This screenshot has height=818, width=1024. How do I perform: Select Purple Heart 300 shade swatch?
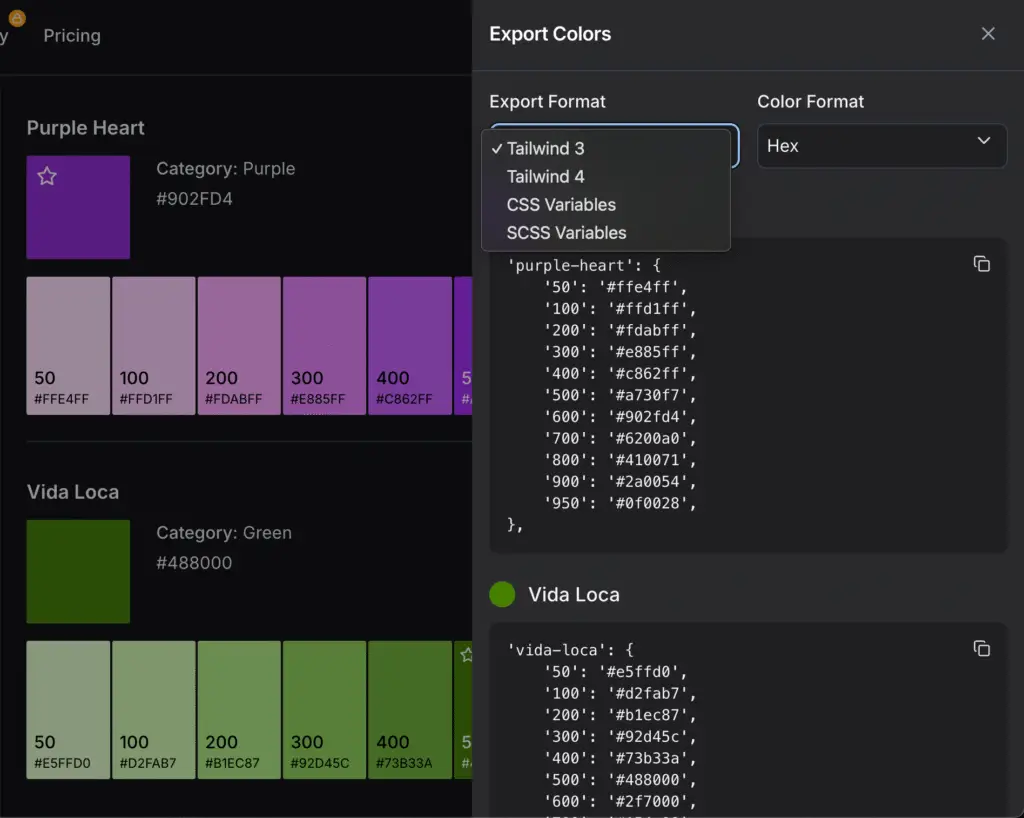[x=324, y=345]
